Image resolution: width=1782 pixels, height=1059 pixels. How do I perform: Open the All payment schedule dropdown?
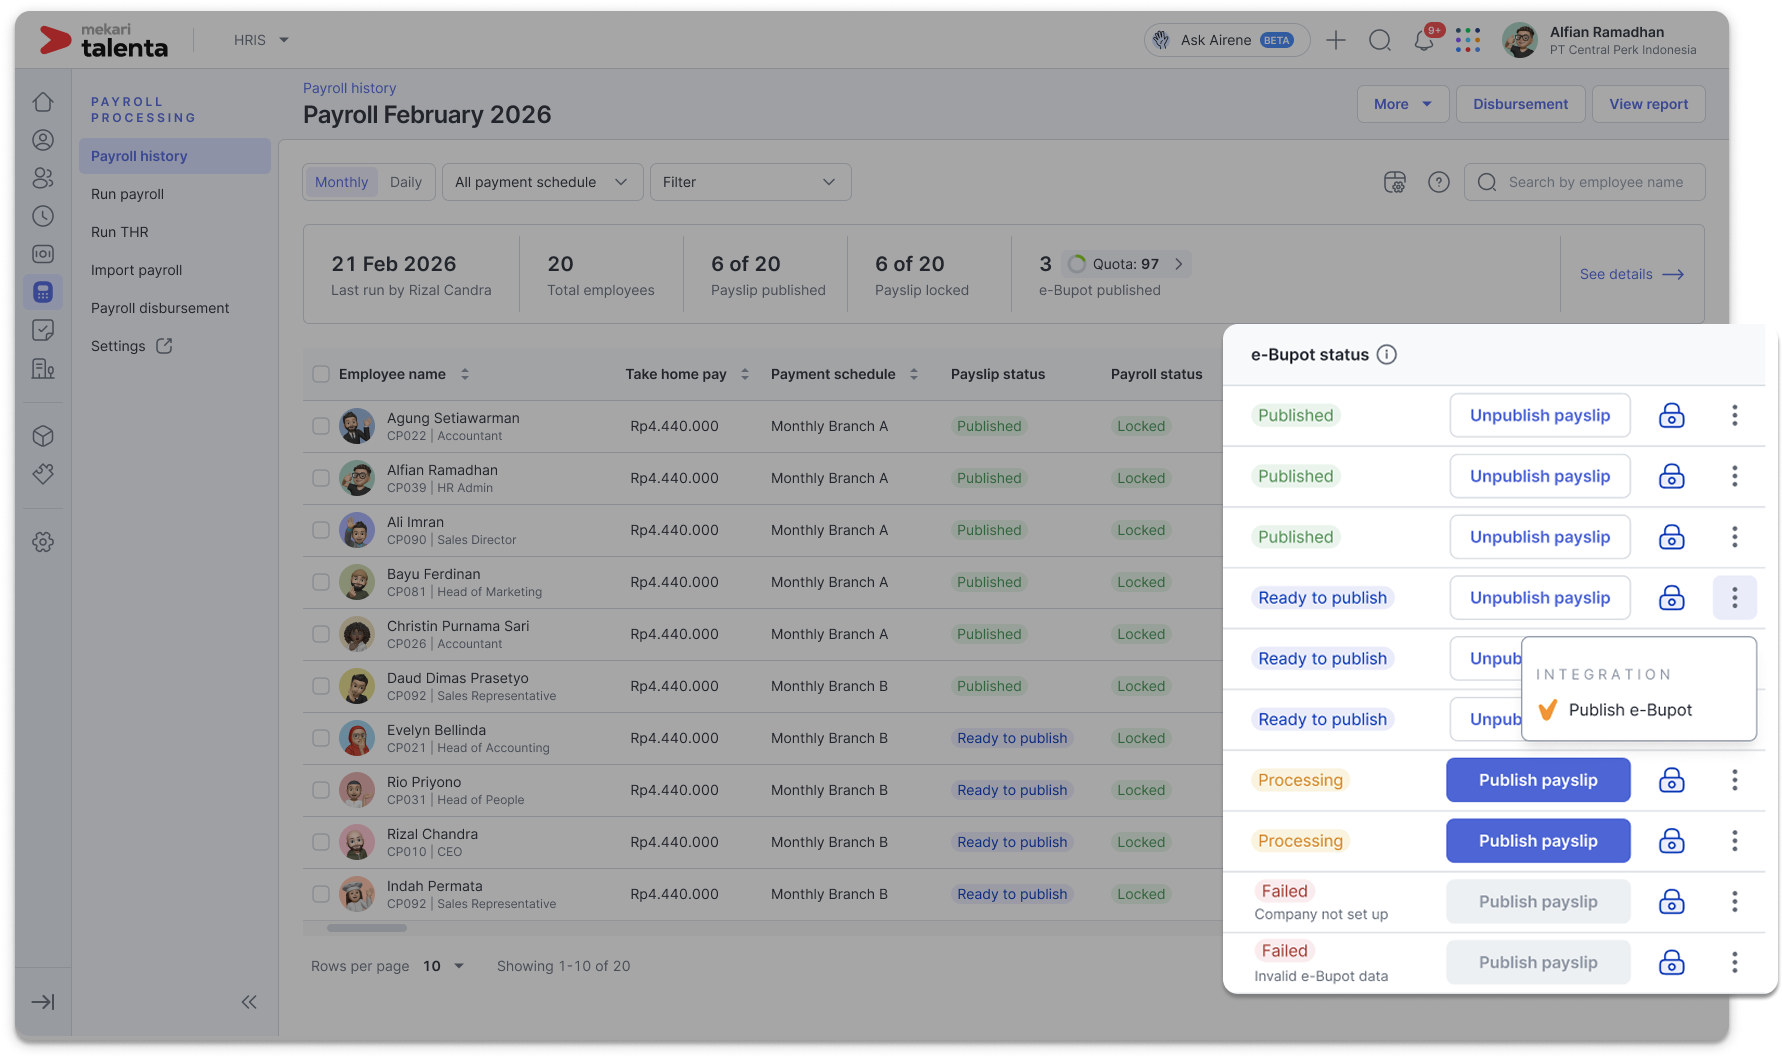pos(542,182)
